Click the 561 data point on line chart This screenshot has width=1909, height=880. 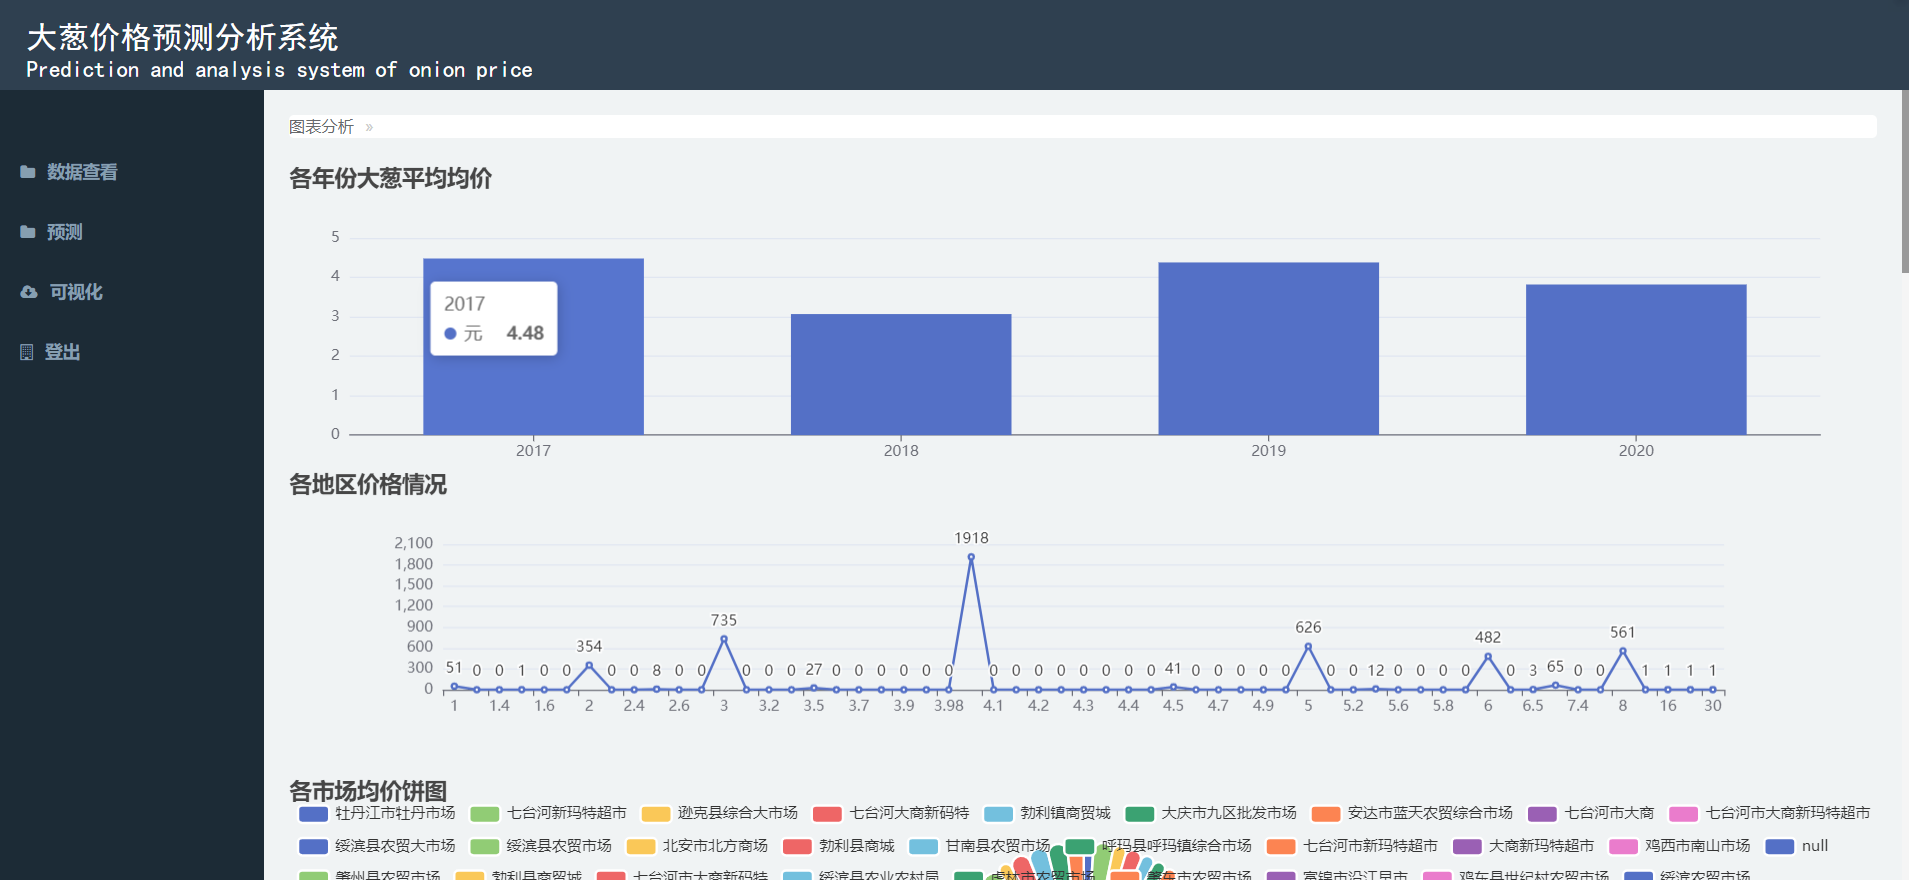pos(1623,651)
